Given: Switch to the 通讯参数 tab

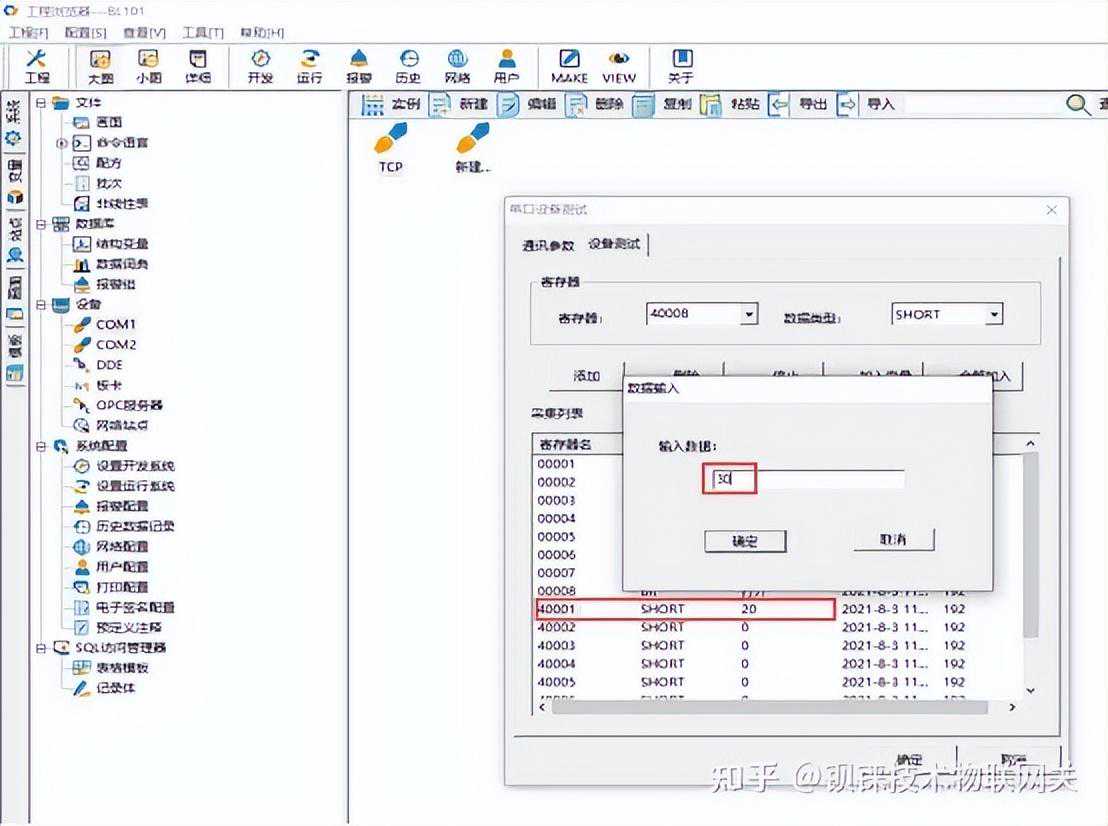Looking at the screenshot, I should [547, 245].
